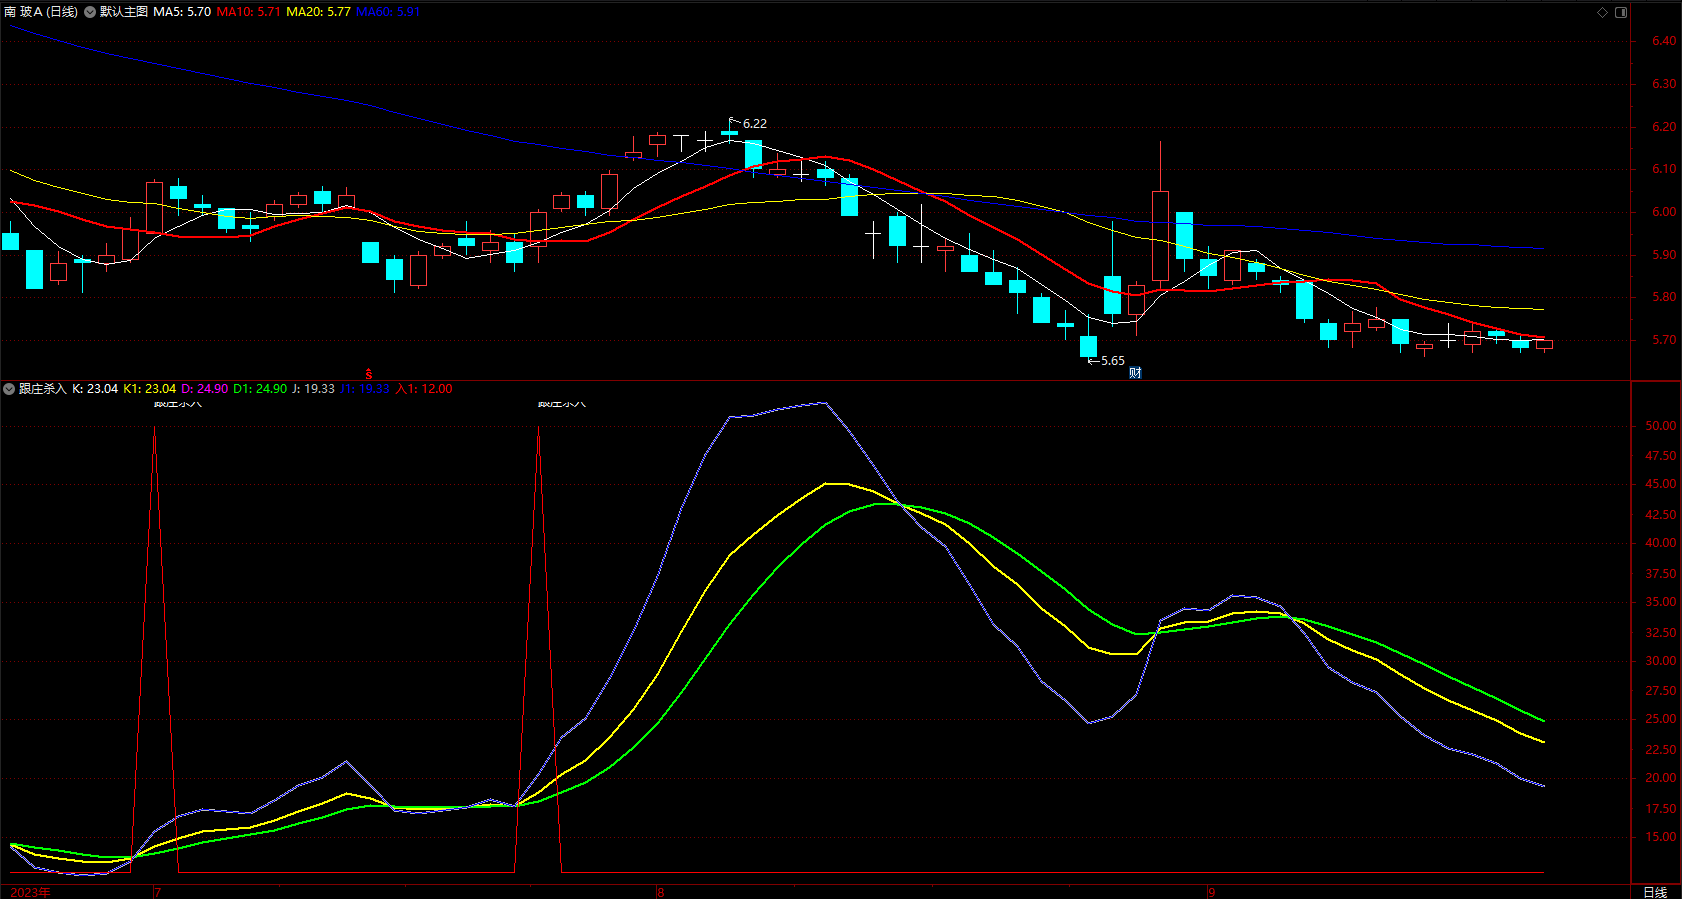Click the 50.00 indicator axis label
The image size is (1682, 899).
pos(1660,426)
